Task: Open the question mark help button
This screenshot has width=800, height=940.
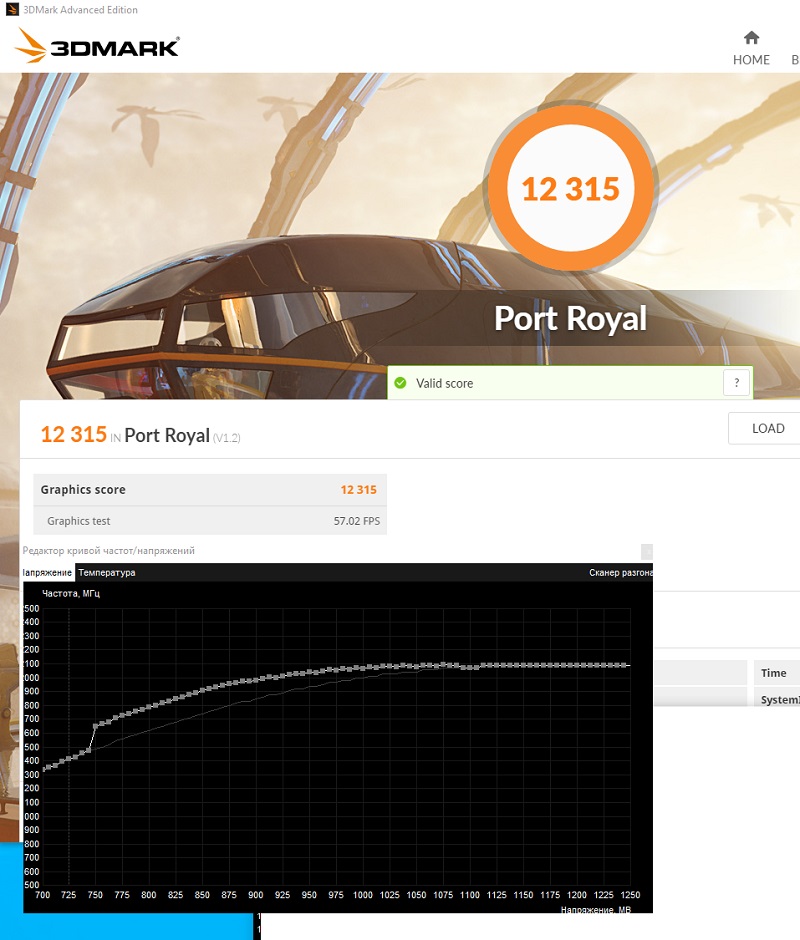Action: pyautogui.click(x=736, y=382)
